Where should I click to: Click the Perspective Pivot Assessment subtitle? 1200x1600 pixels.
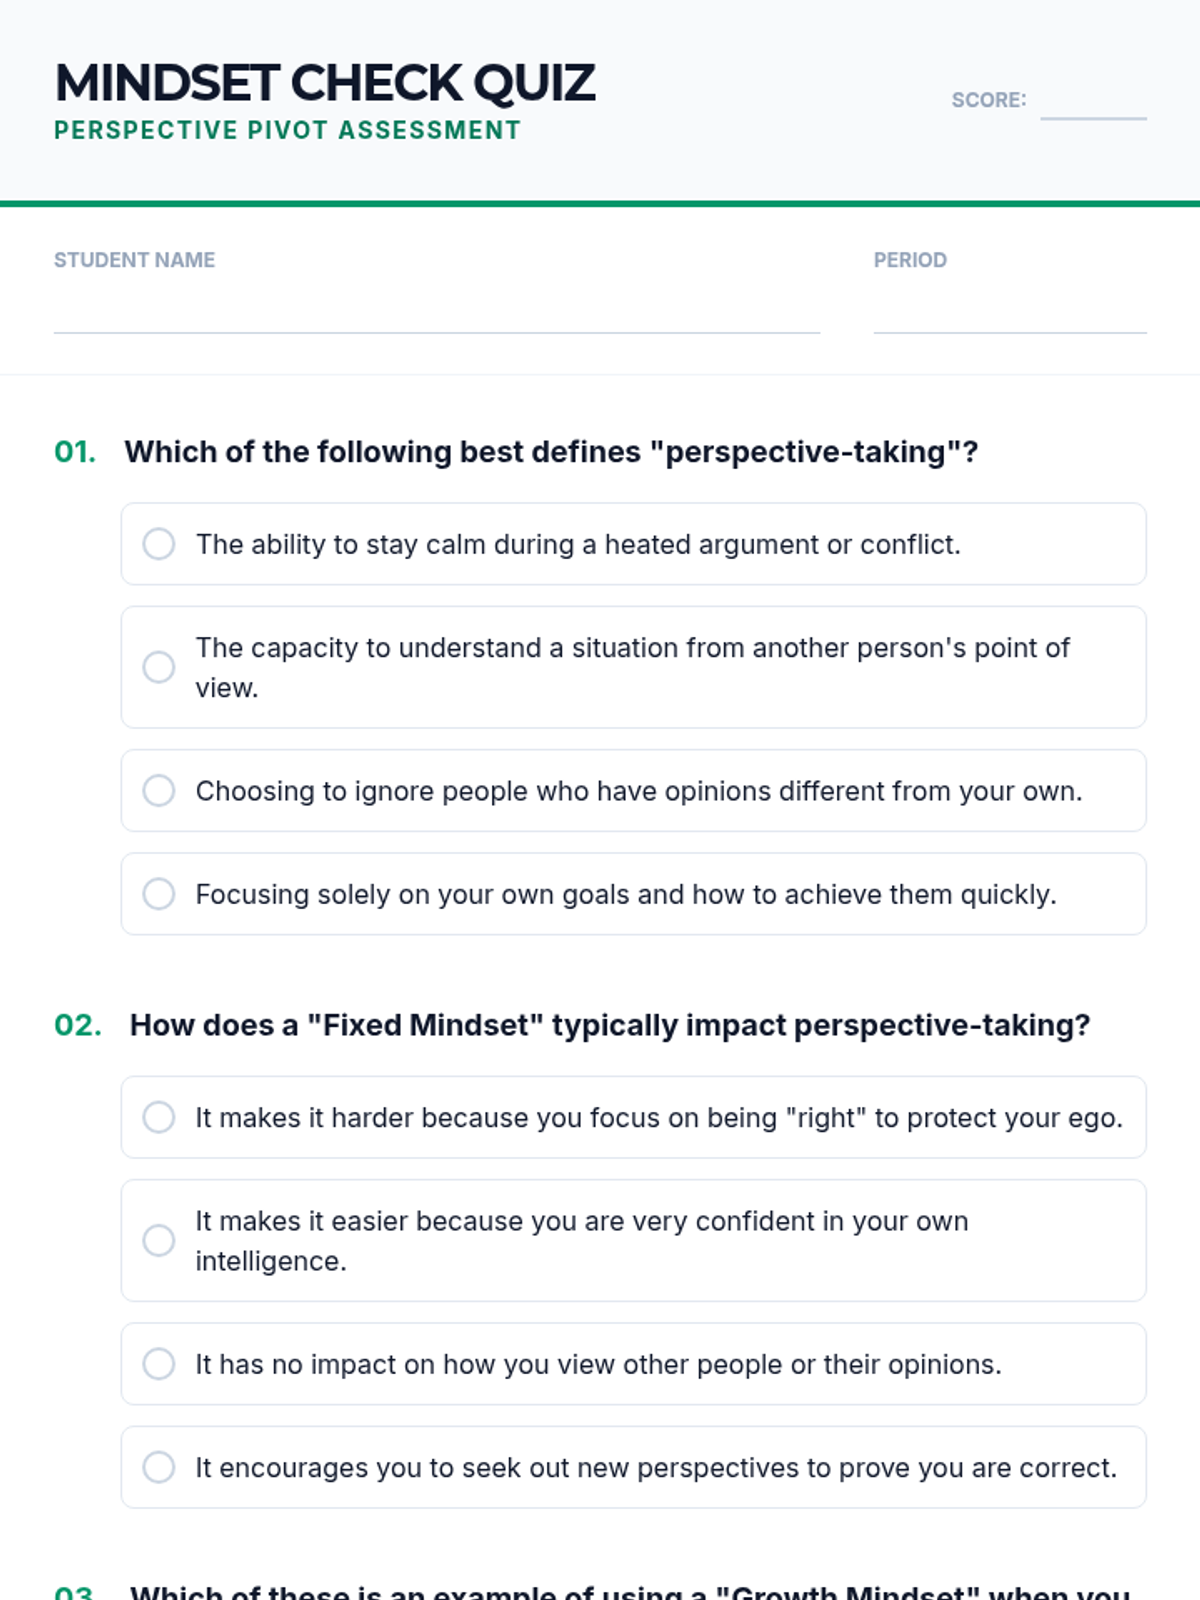pyautogui.click(x=287, y=131)
